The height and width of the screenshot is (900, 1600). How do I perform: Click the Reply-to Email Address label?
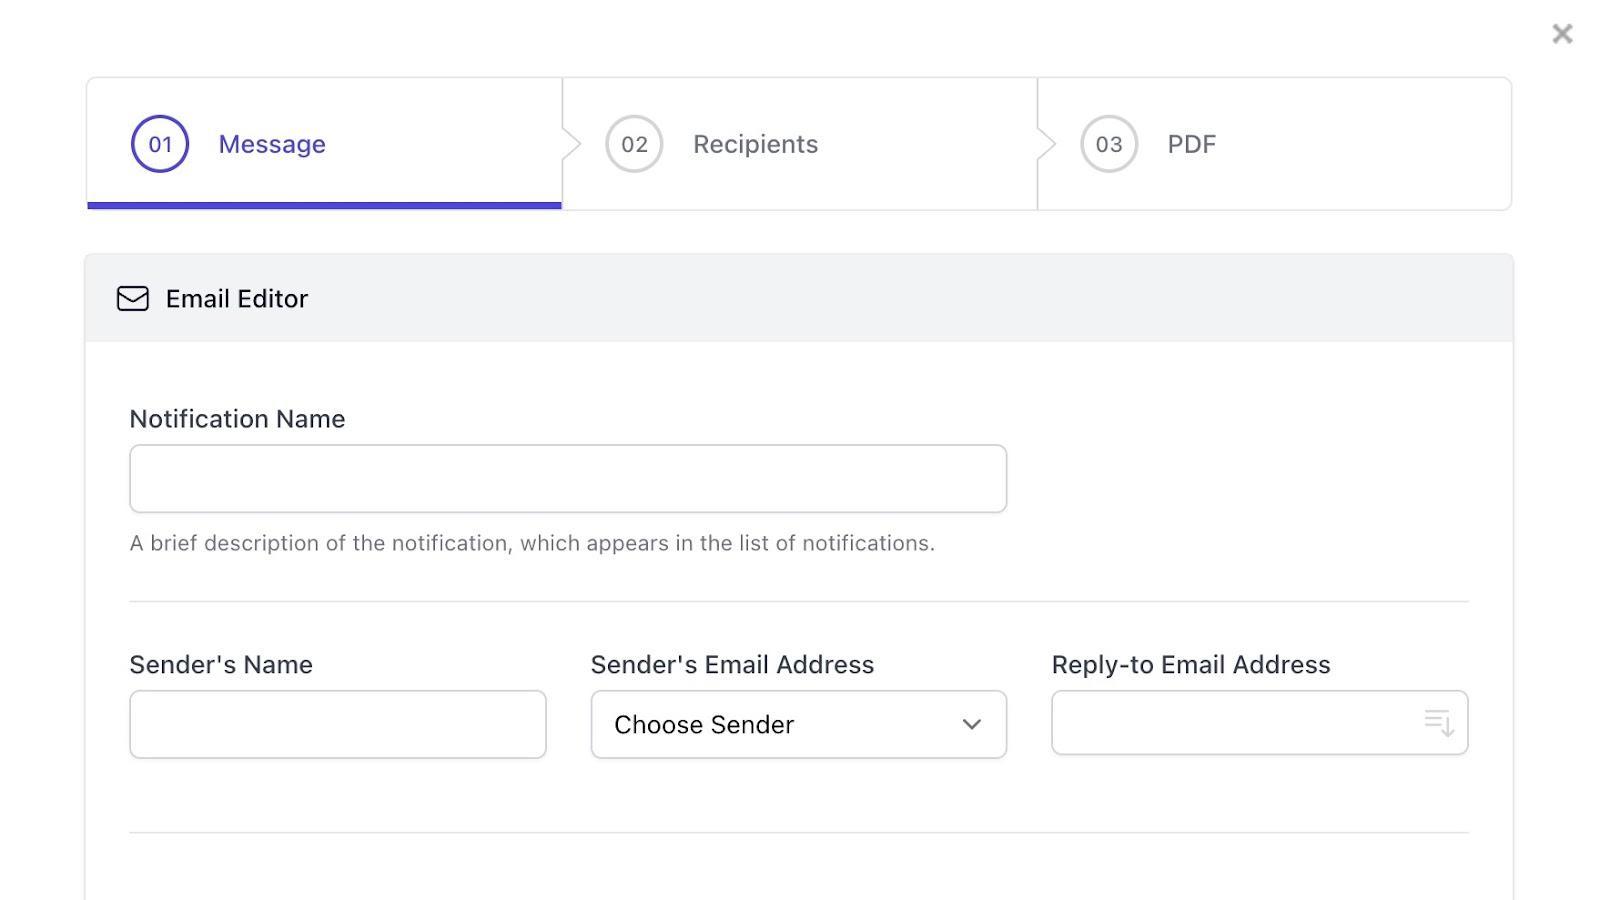1191,665
